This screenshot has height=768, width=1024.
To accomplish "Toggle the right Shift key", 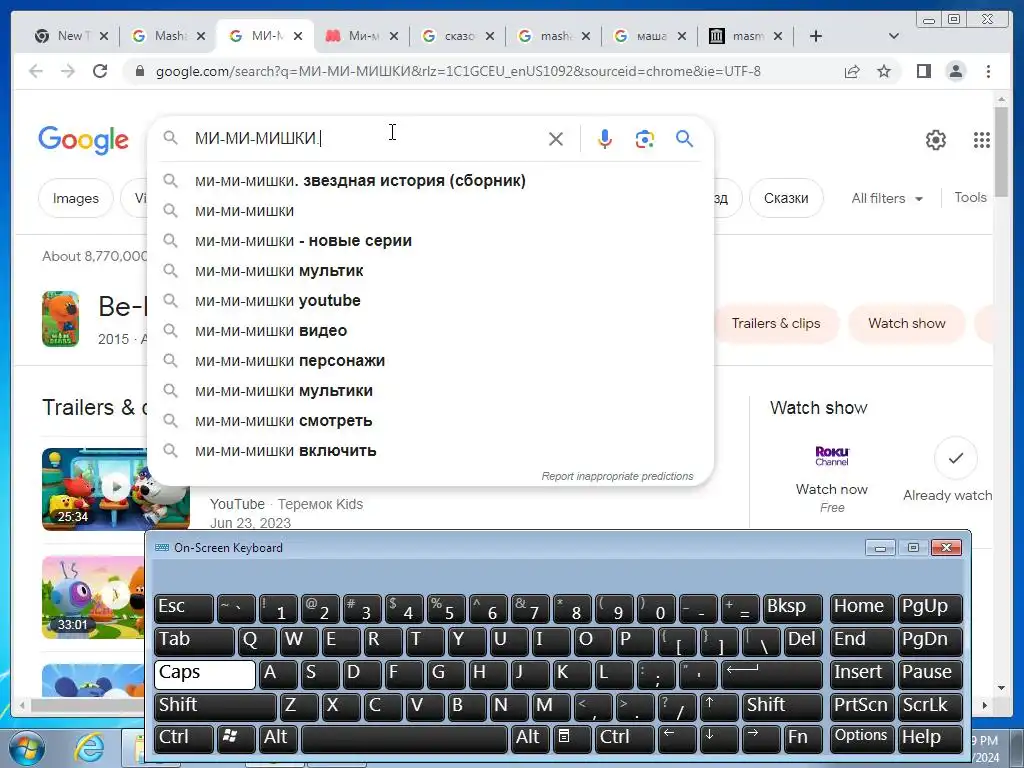I will (782, 706).
